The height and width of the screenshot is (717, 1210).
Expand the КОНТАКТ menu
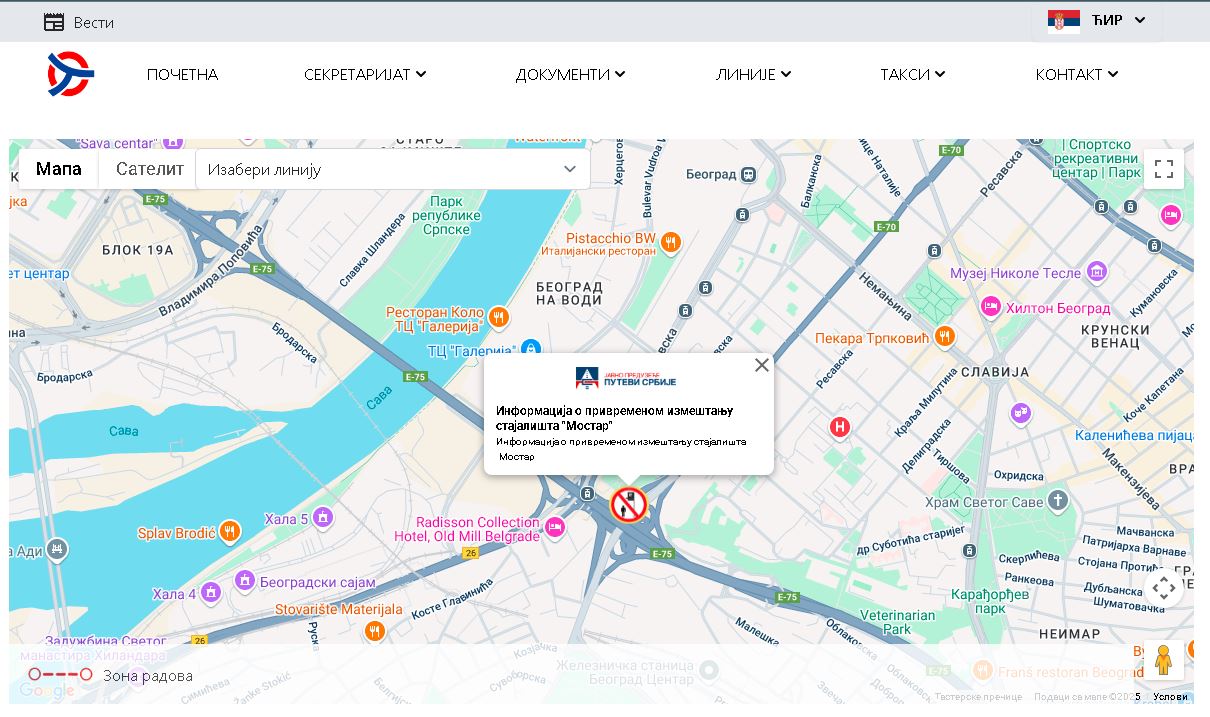pos(1077,74)
